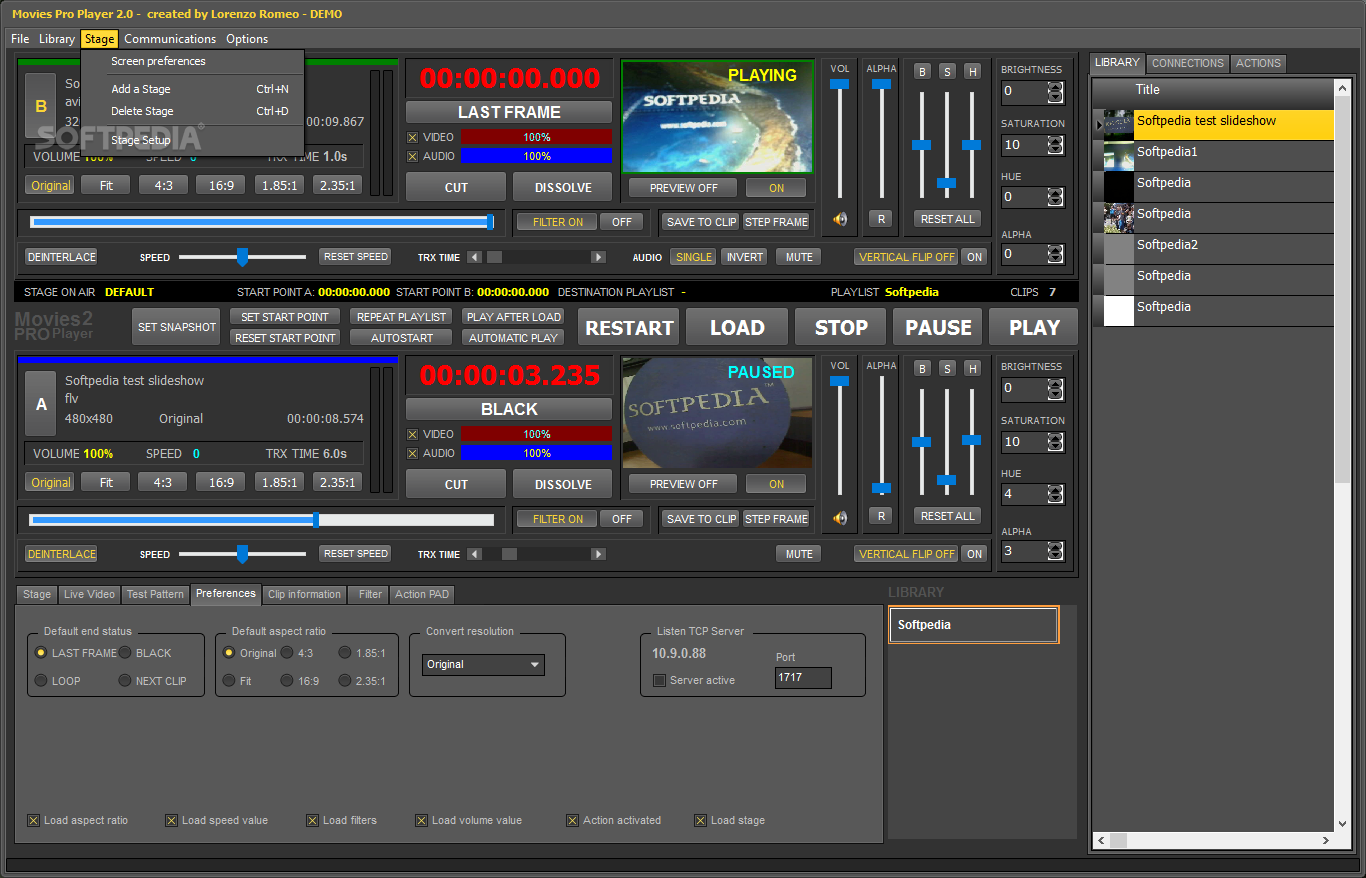Choose Add a Stage from the Stage menu
Screen dimensions: 1366x878
(193, 89)
